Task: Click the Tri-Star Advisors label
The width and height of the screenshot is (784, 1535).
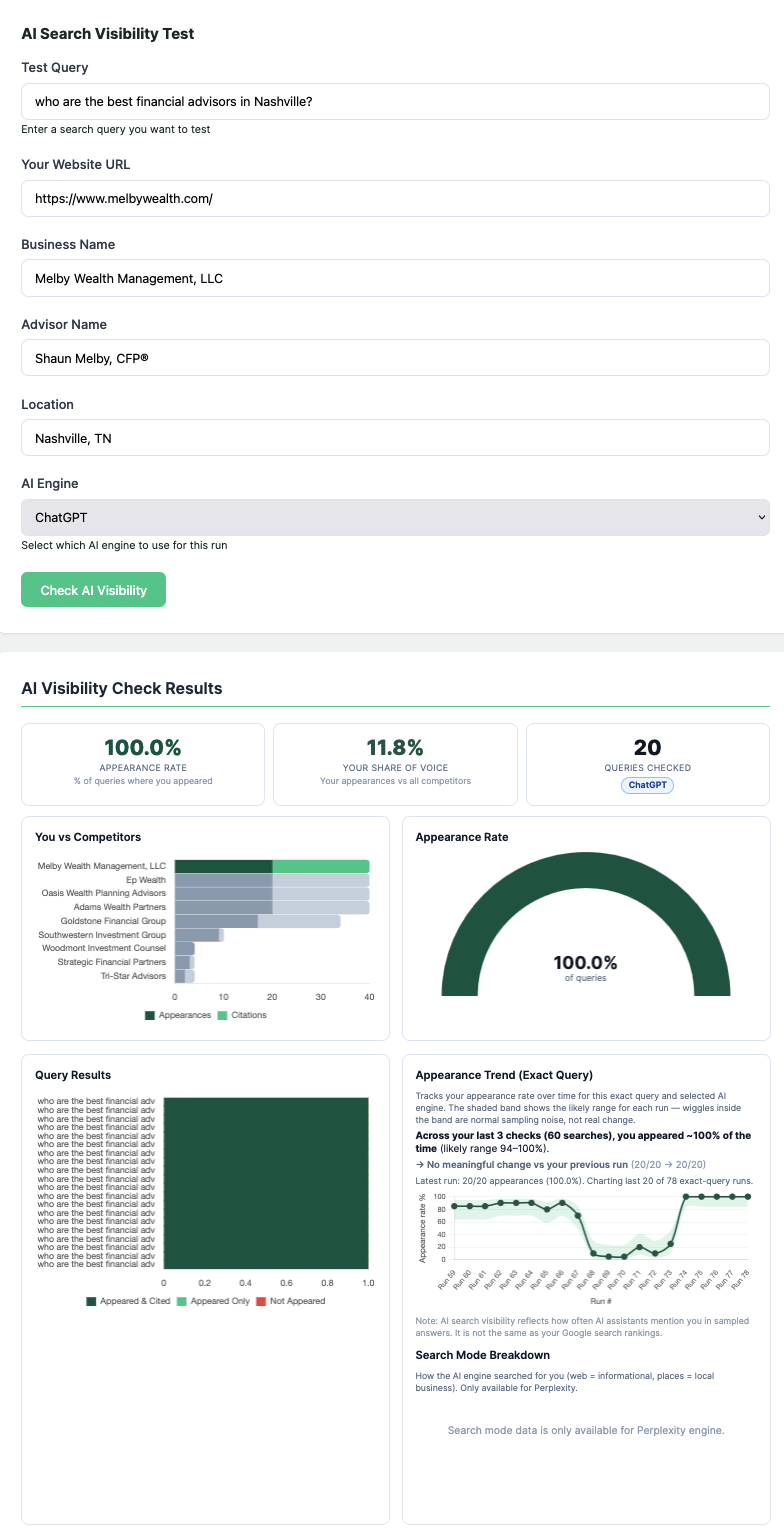Action: tap(133, 976)
